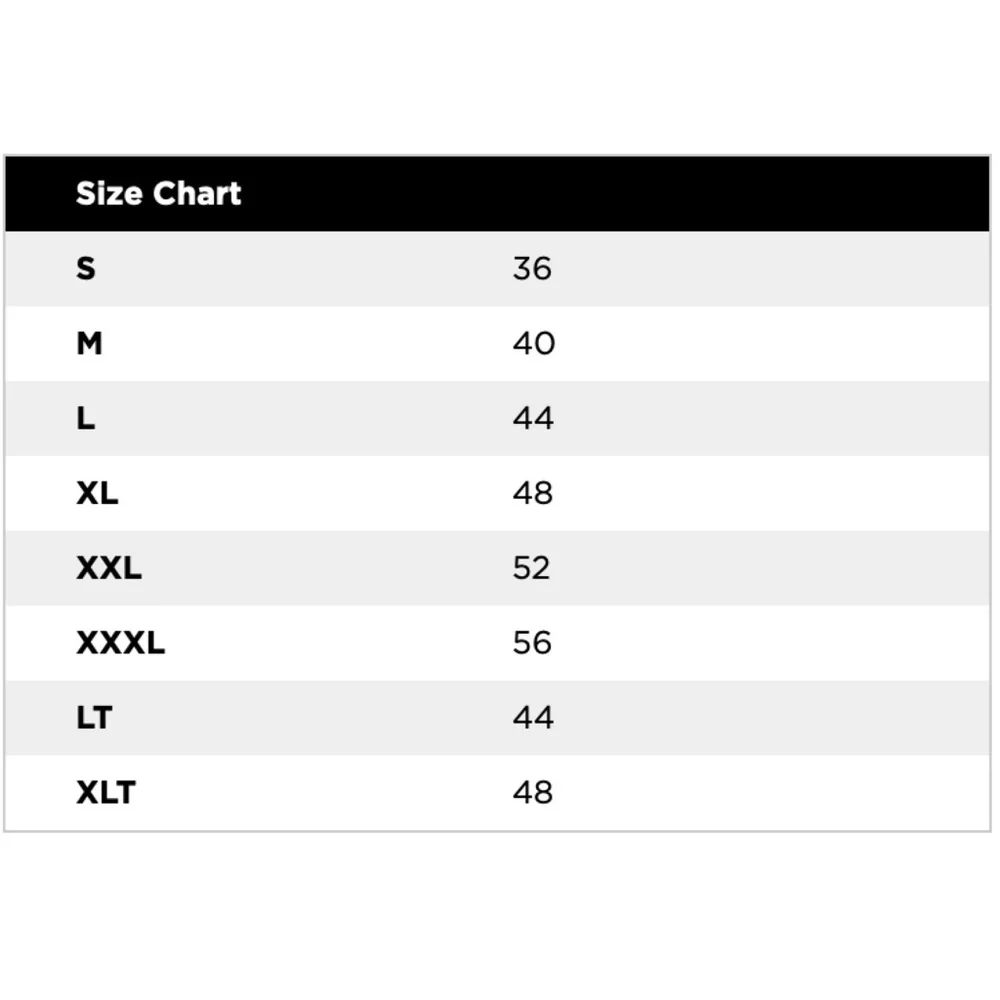Select the LT size label

coord(94,717)
